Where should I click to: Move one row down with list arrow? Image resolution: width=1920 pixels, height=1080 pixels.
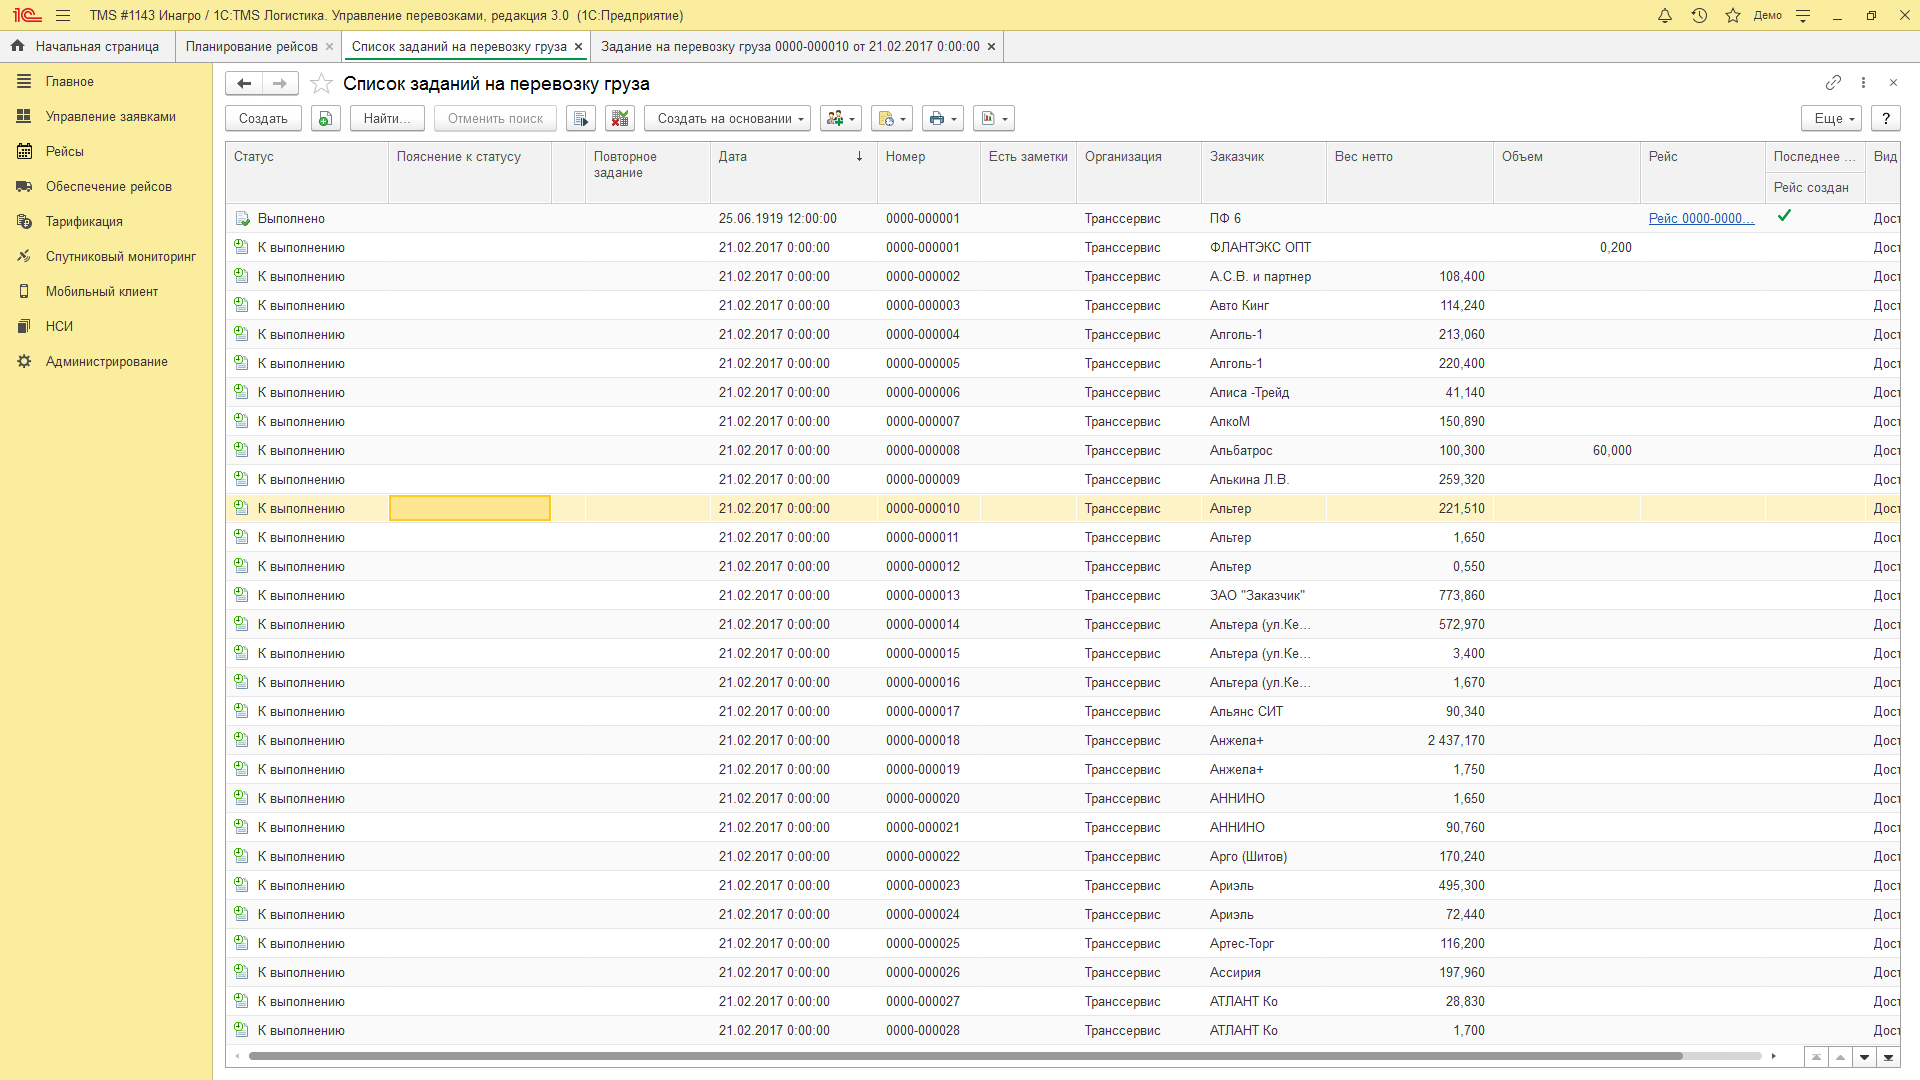point(1864,1057)
